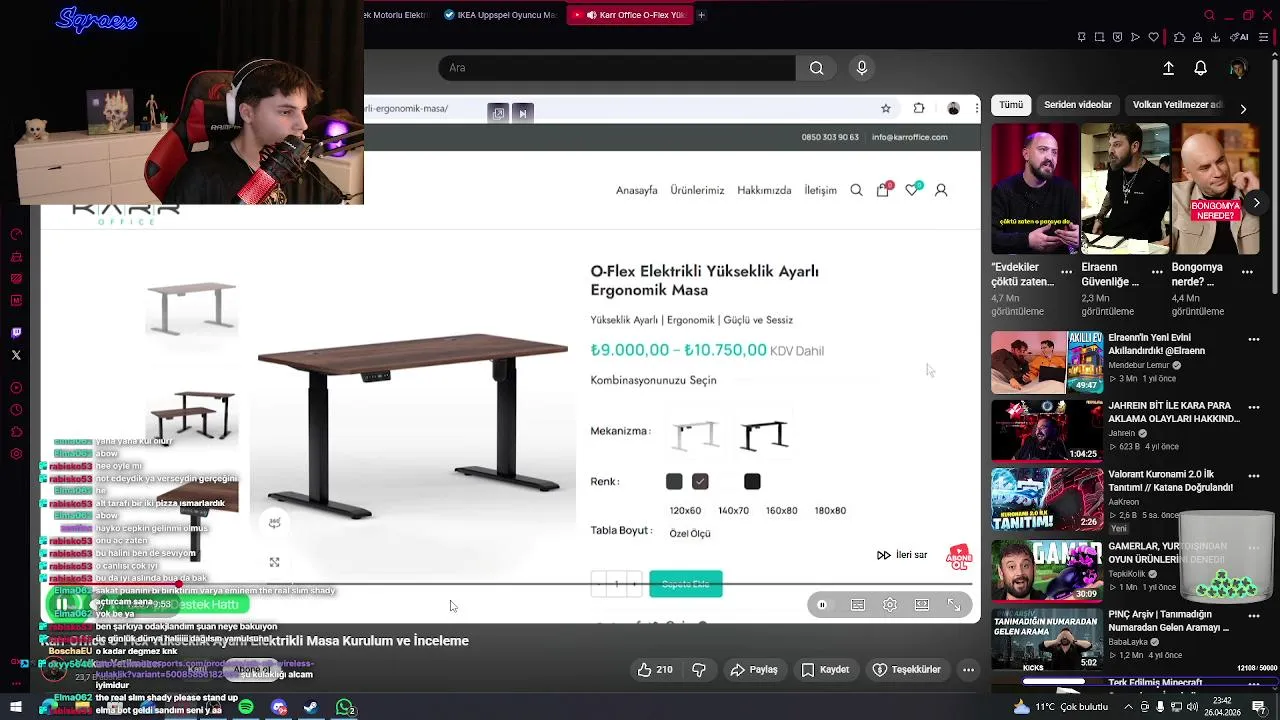Click İleri sar fast-forward button
Image resolution: width=1280 pixels, height=720 pixels.
point(902,555)
